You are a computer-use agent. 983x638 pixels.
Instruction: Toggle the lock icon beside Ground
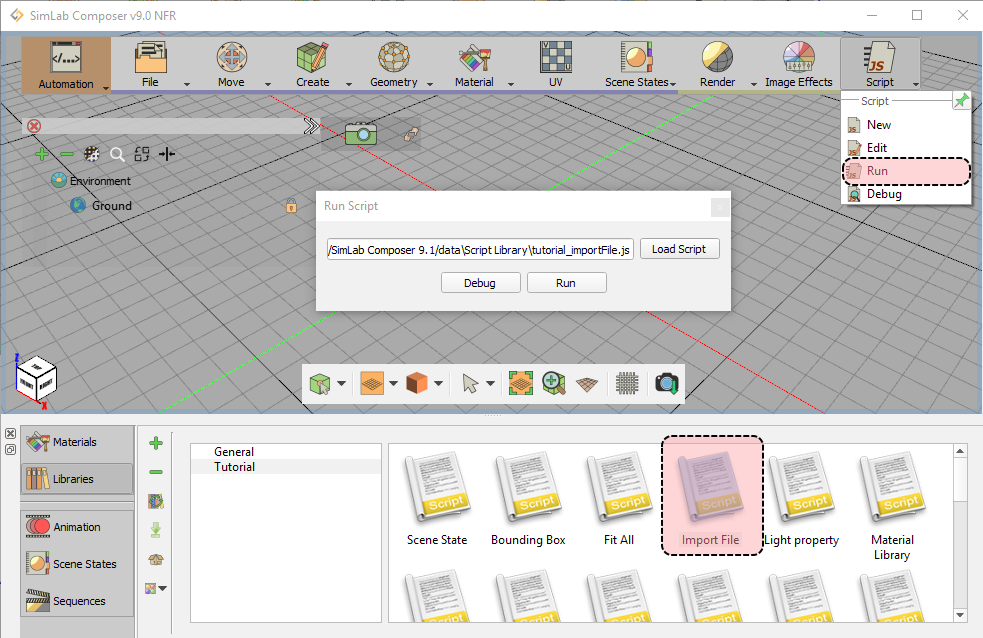[x=291, y=206]
